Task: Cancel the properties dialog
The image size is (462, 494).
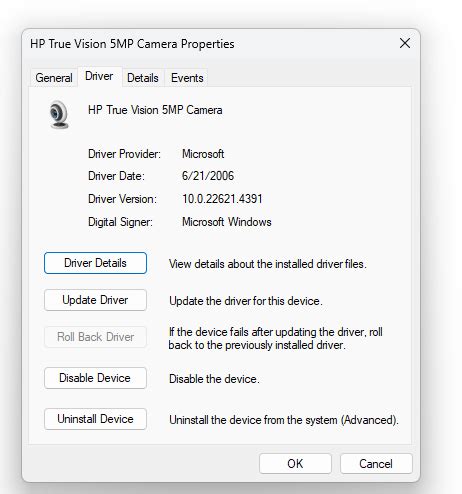Action: click(376, 464)
